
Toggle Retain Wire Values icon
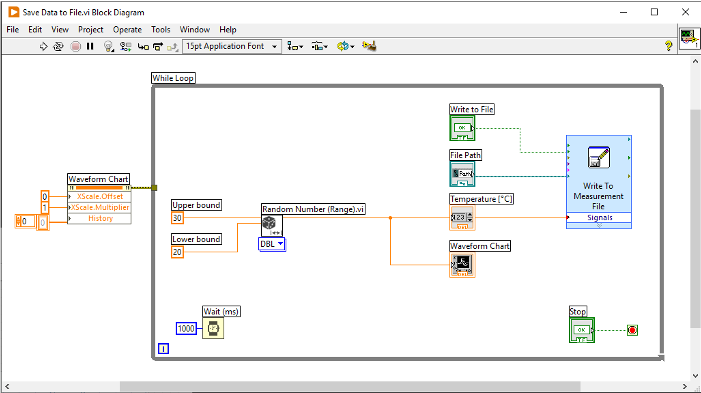(126, 46)
